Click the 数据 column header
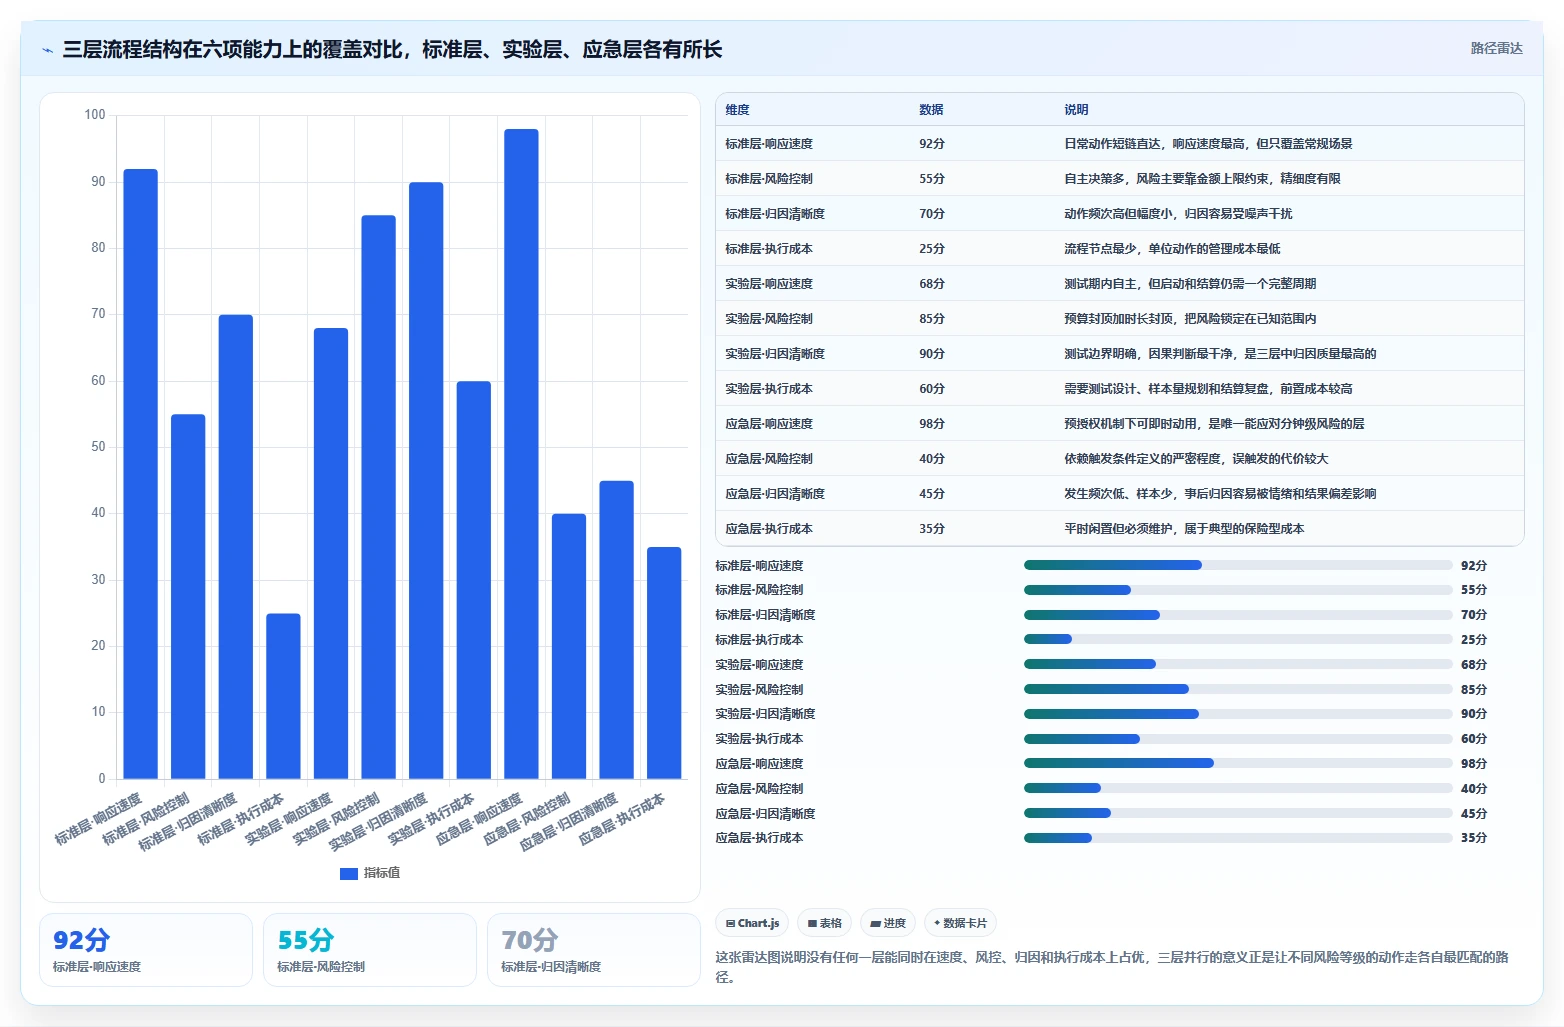 click(931, 110)
